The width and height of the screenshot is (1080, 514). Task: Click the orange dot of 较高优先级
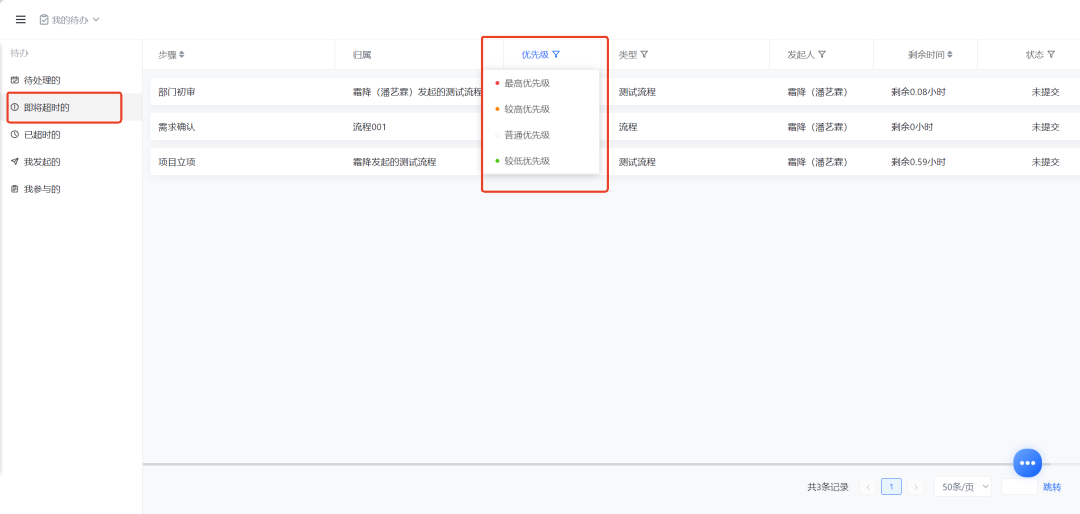coord(497,109)
